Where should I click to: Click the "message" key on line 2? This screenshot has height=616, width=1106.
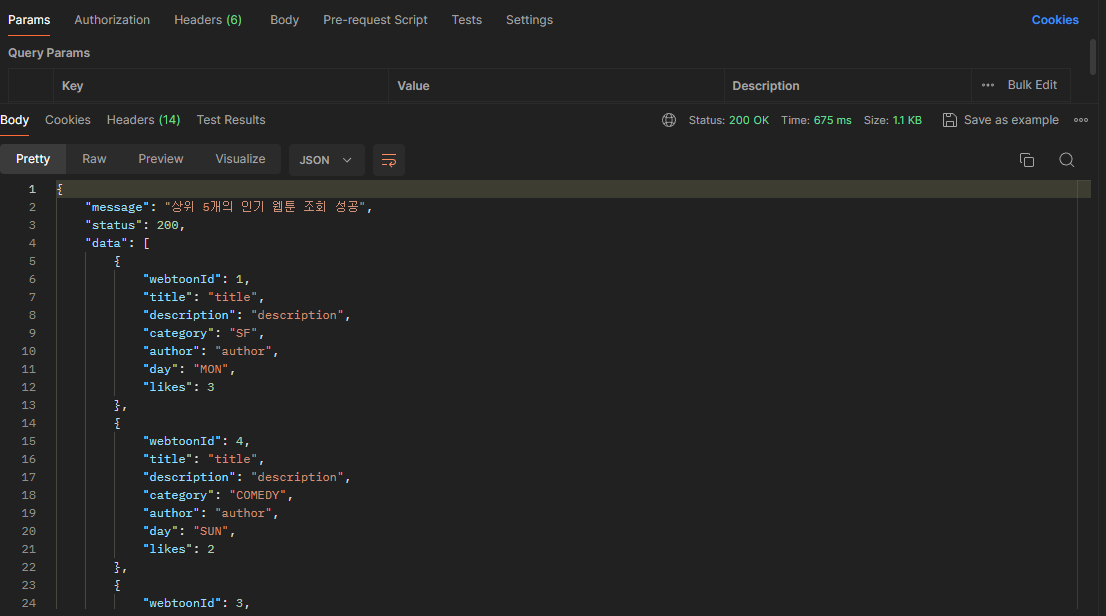(x=117, y=207)
